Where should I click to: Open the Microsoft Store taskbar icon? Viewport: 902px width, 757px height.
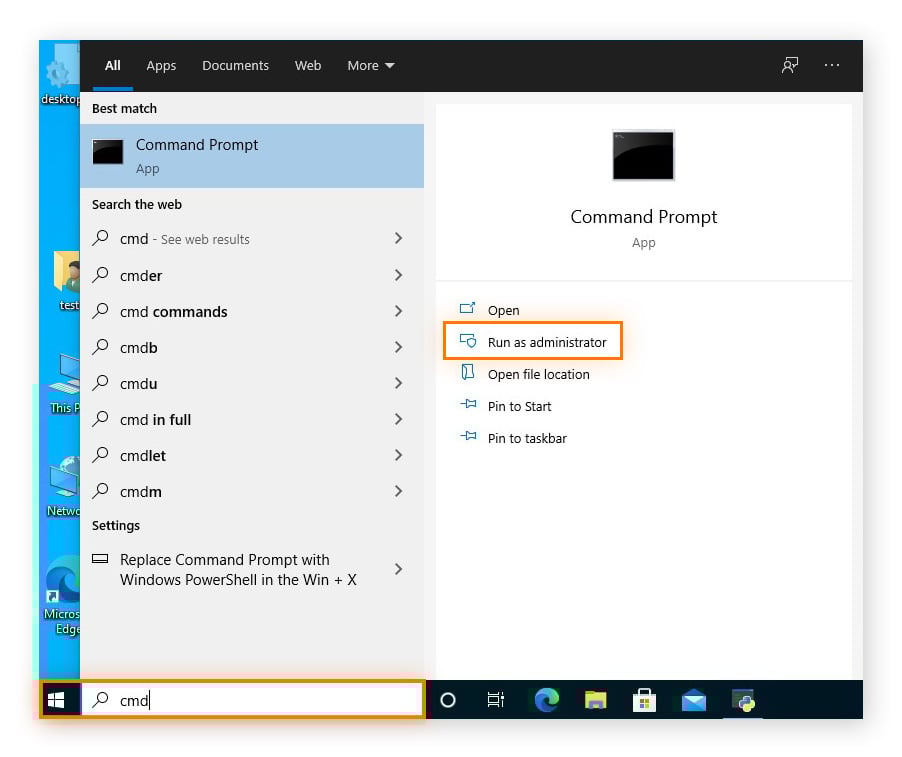coord(645,701)
